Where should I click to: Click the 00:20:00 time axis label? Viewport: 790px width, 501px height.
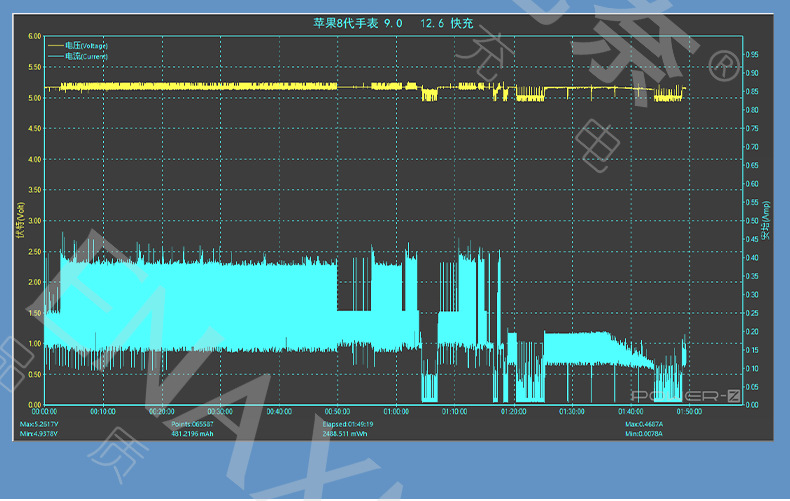(162, 412)
